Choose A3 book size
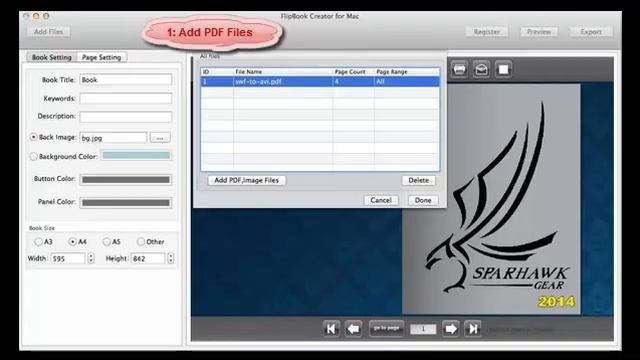This screenshot has width=640, height=360. pos(38,242)
